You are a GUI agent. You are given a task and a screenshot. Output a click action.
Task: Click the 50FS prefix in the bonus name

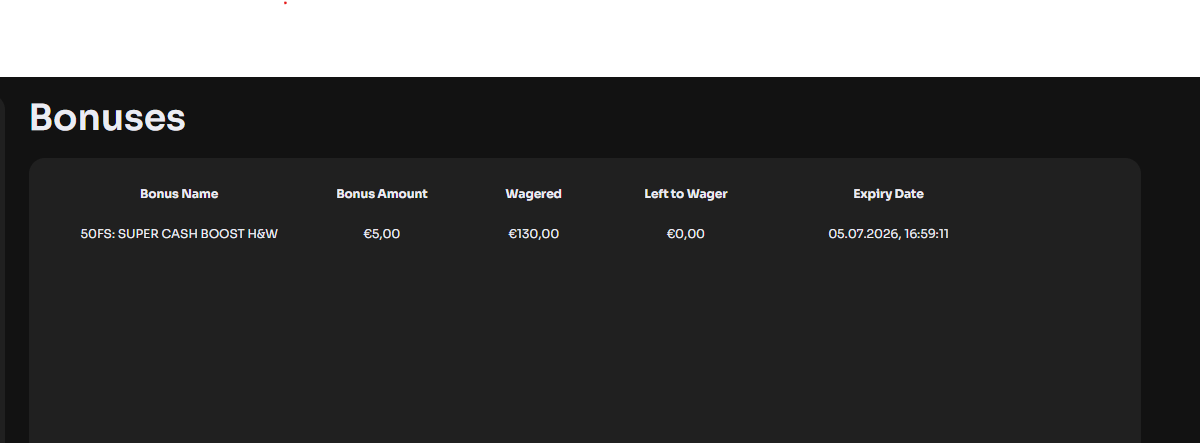click(x=96, y=234)
